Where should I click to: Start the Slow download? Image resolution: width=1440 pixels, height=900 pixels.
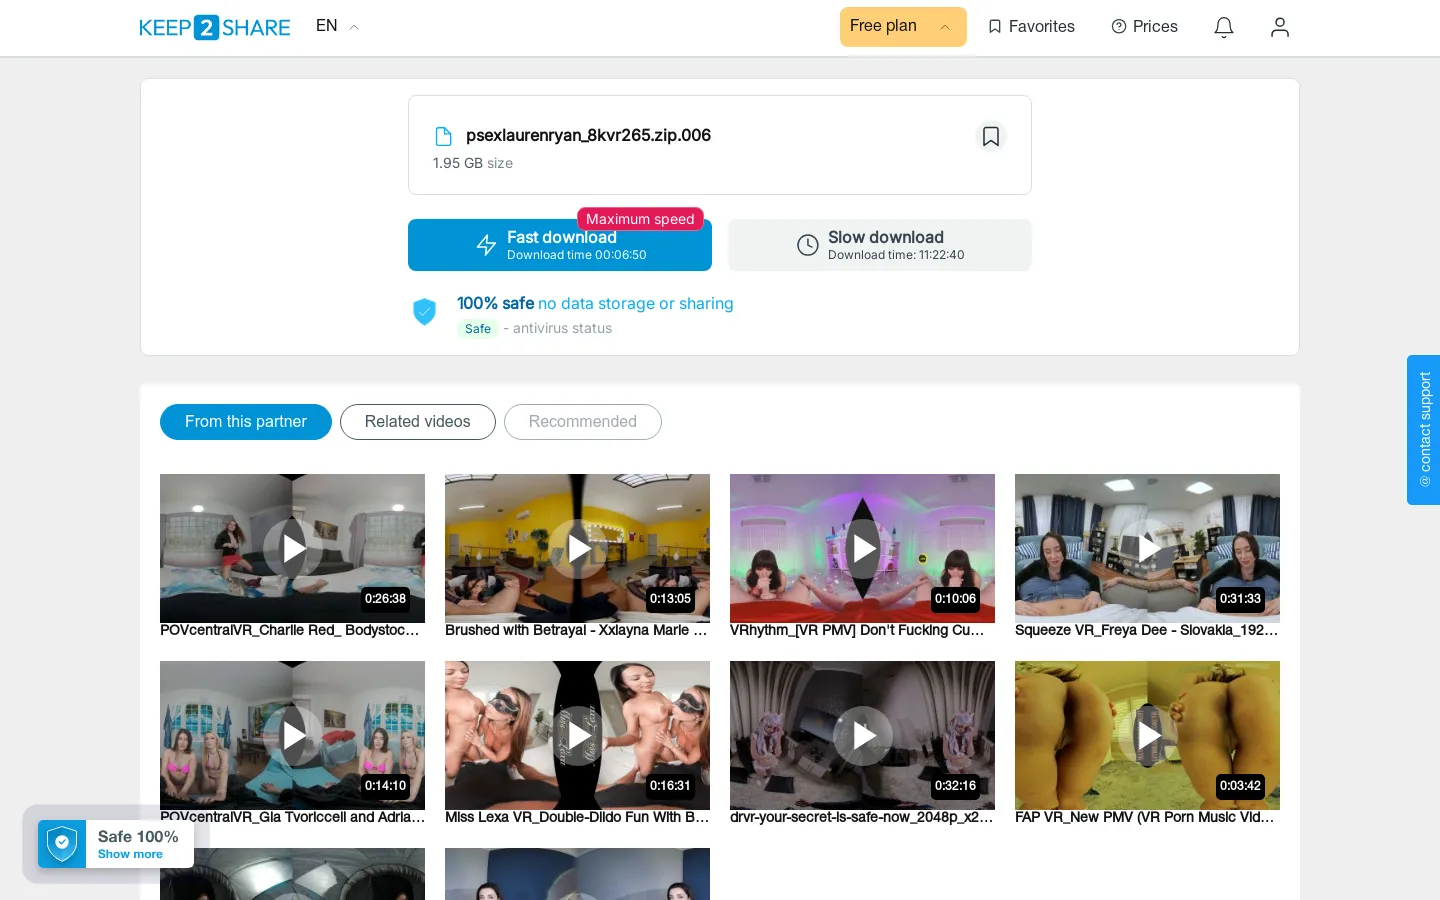(x=880, y=245)
